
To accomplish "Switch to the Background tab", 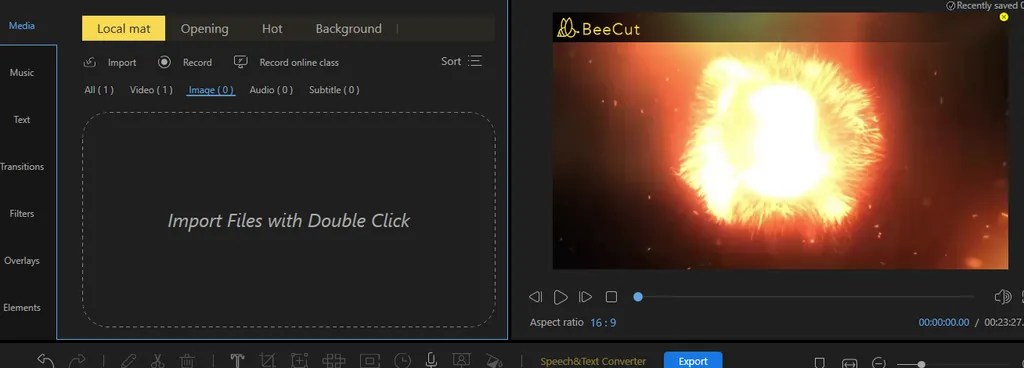I will coord(349,29).
